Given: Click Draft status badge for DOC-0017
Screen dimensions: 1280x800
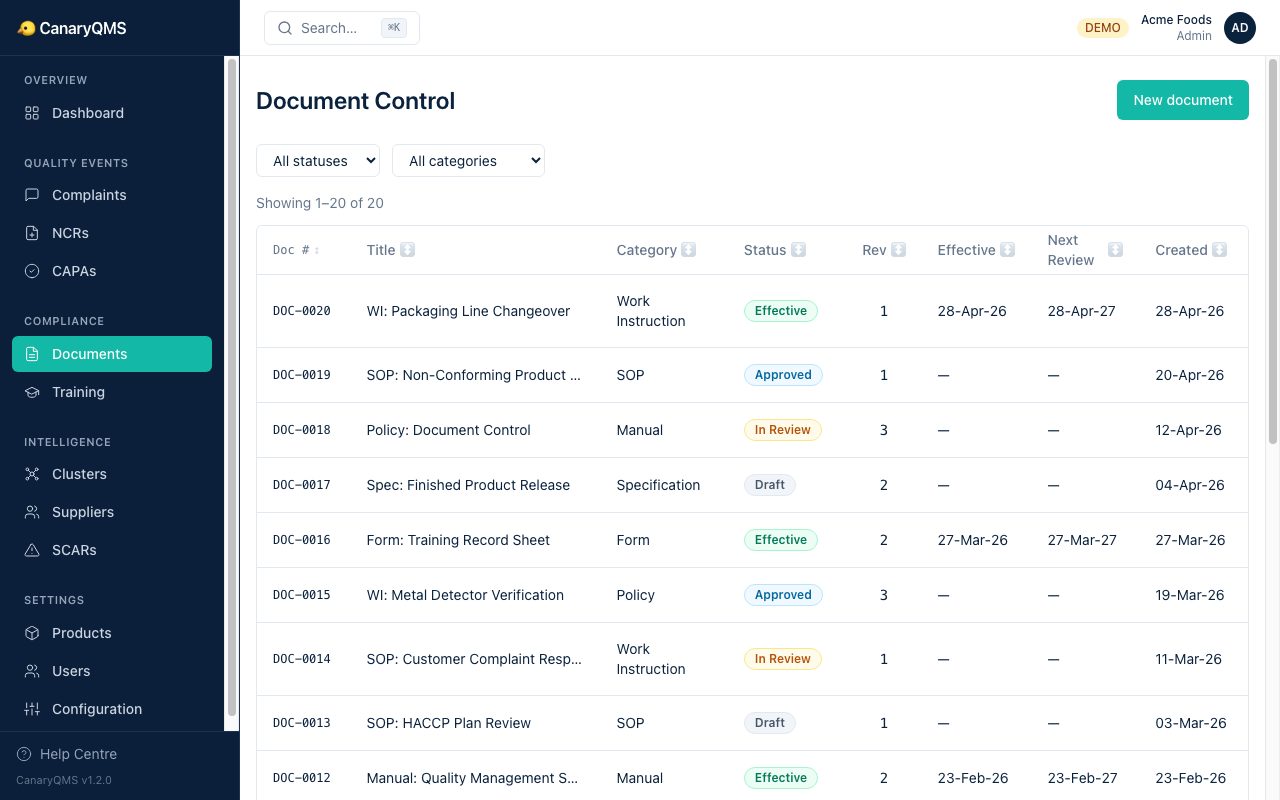Looking at the screenshot, I should click(770, 485).
